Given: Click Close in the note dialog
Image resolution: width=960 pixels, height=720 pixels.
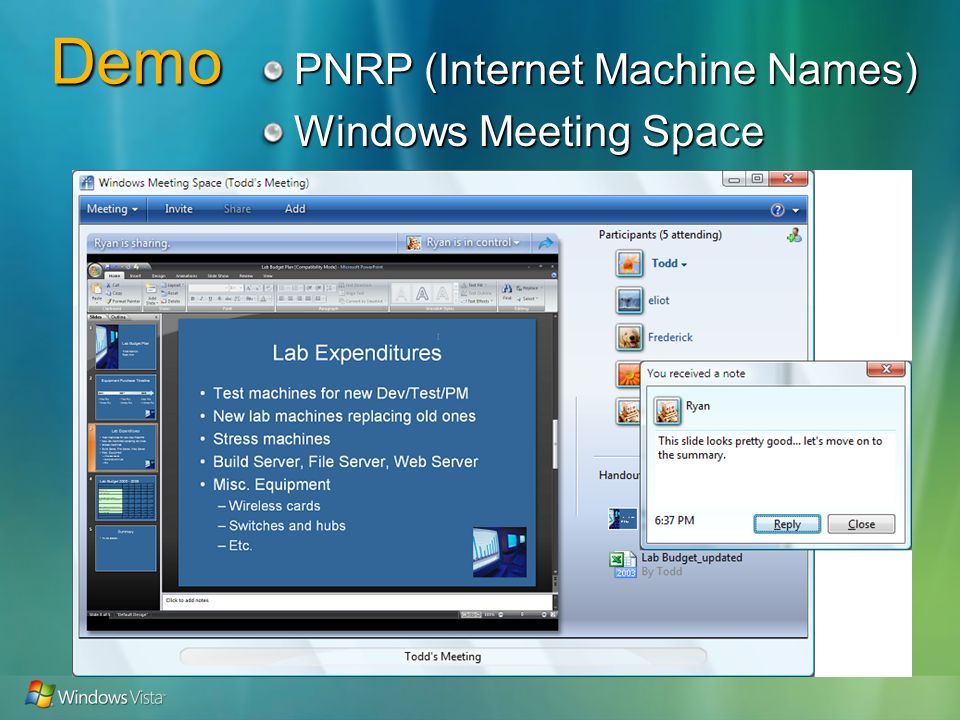Looking at the screenshot, I should [x=861, y=524].
